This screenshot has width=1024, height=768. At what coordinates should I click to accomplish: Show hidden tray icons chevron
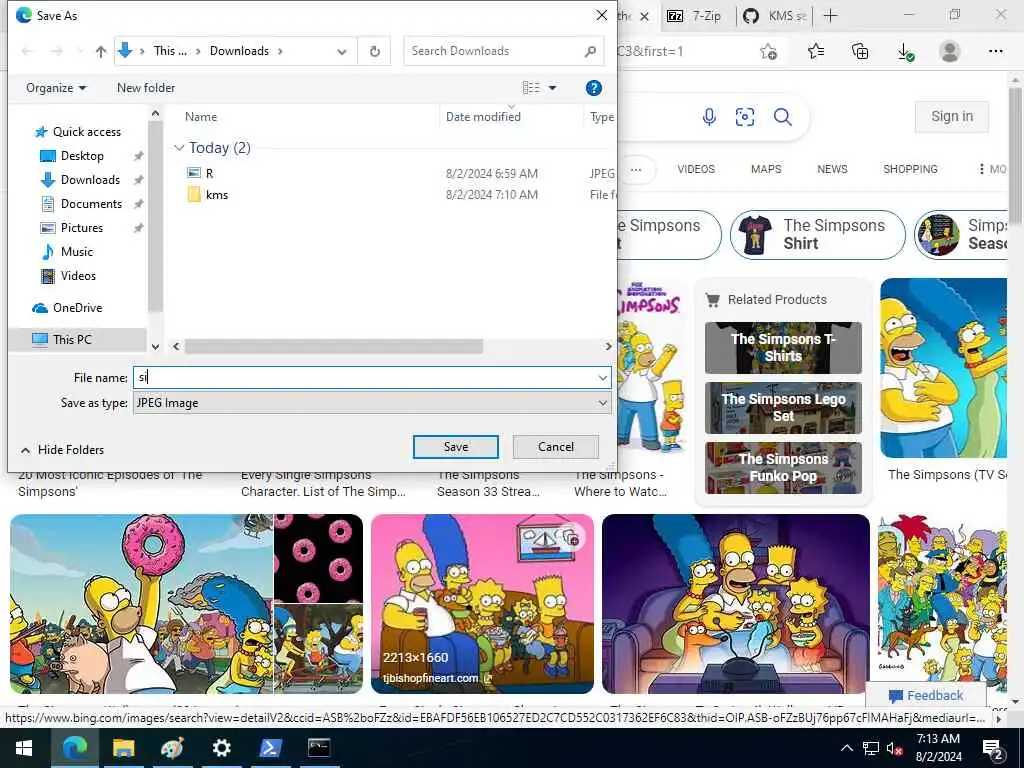pyautogui.click(x=846, y=748)
